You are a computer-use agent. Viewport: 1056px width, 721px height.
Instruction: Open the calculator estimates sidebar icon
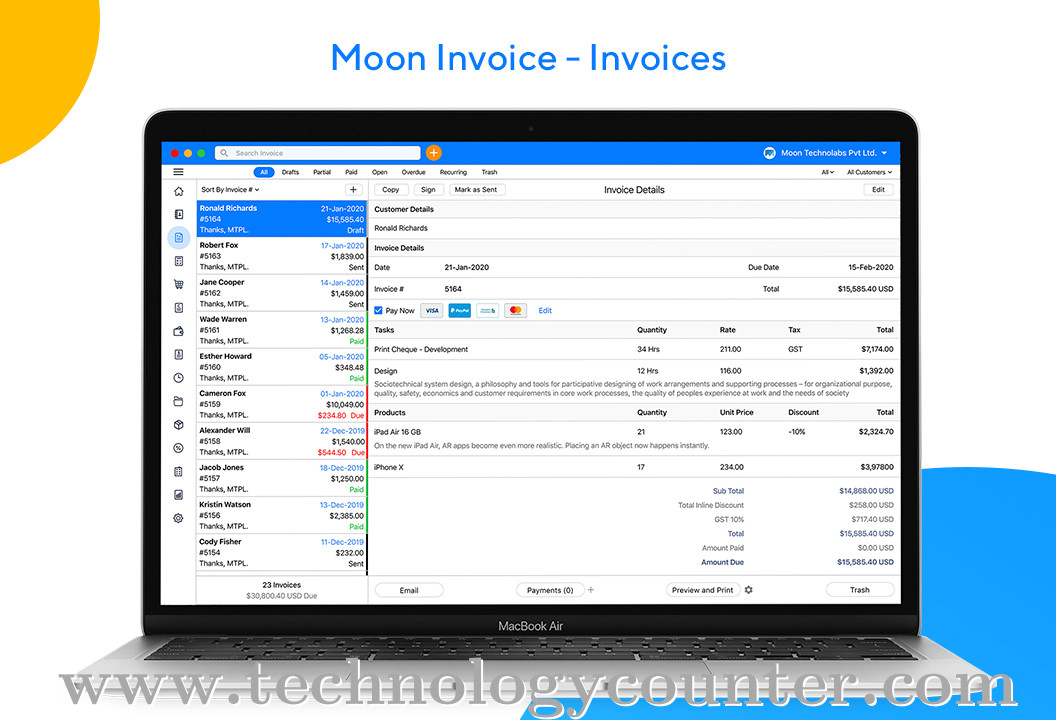point(178,261)
